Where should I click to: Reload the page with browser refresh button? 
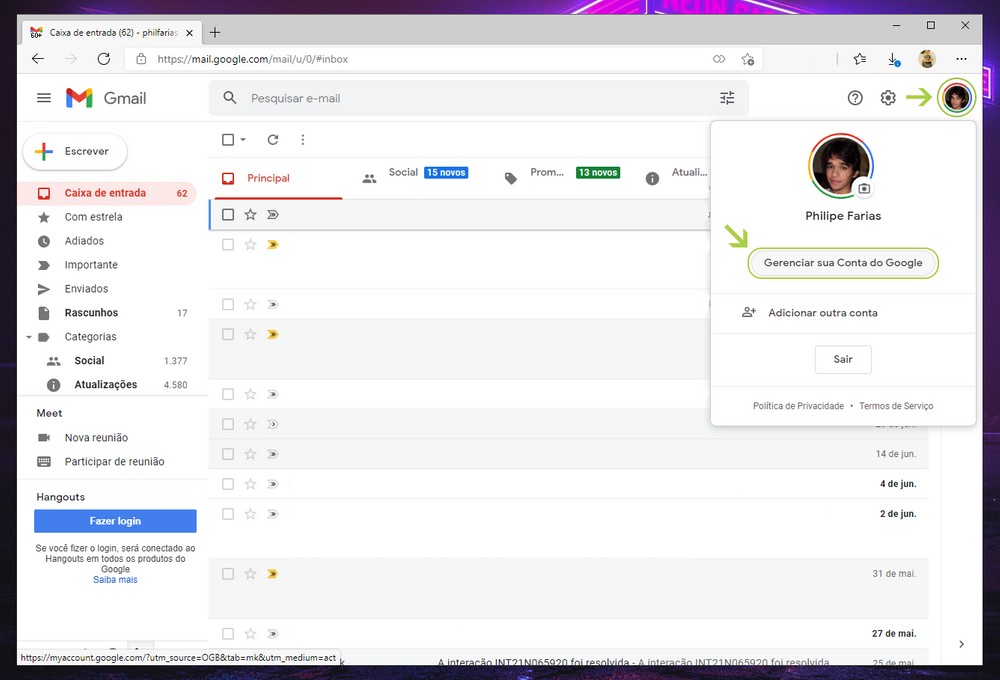(x=103, y=59)
